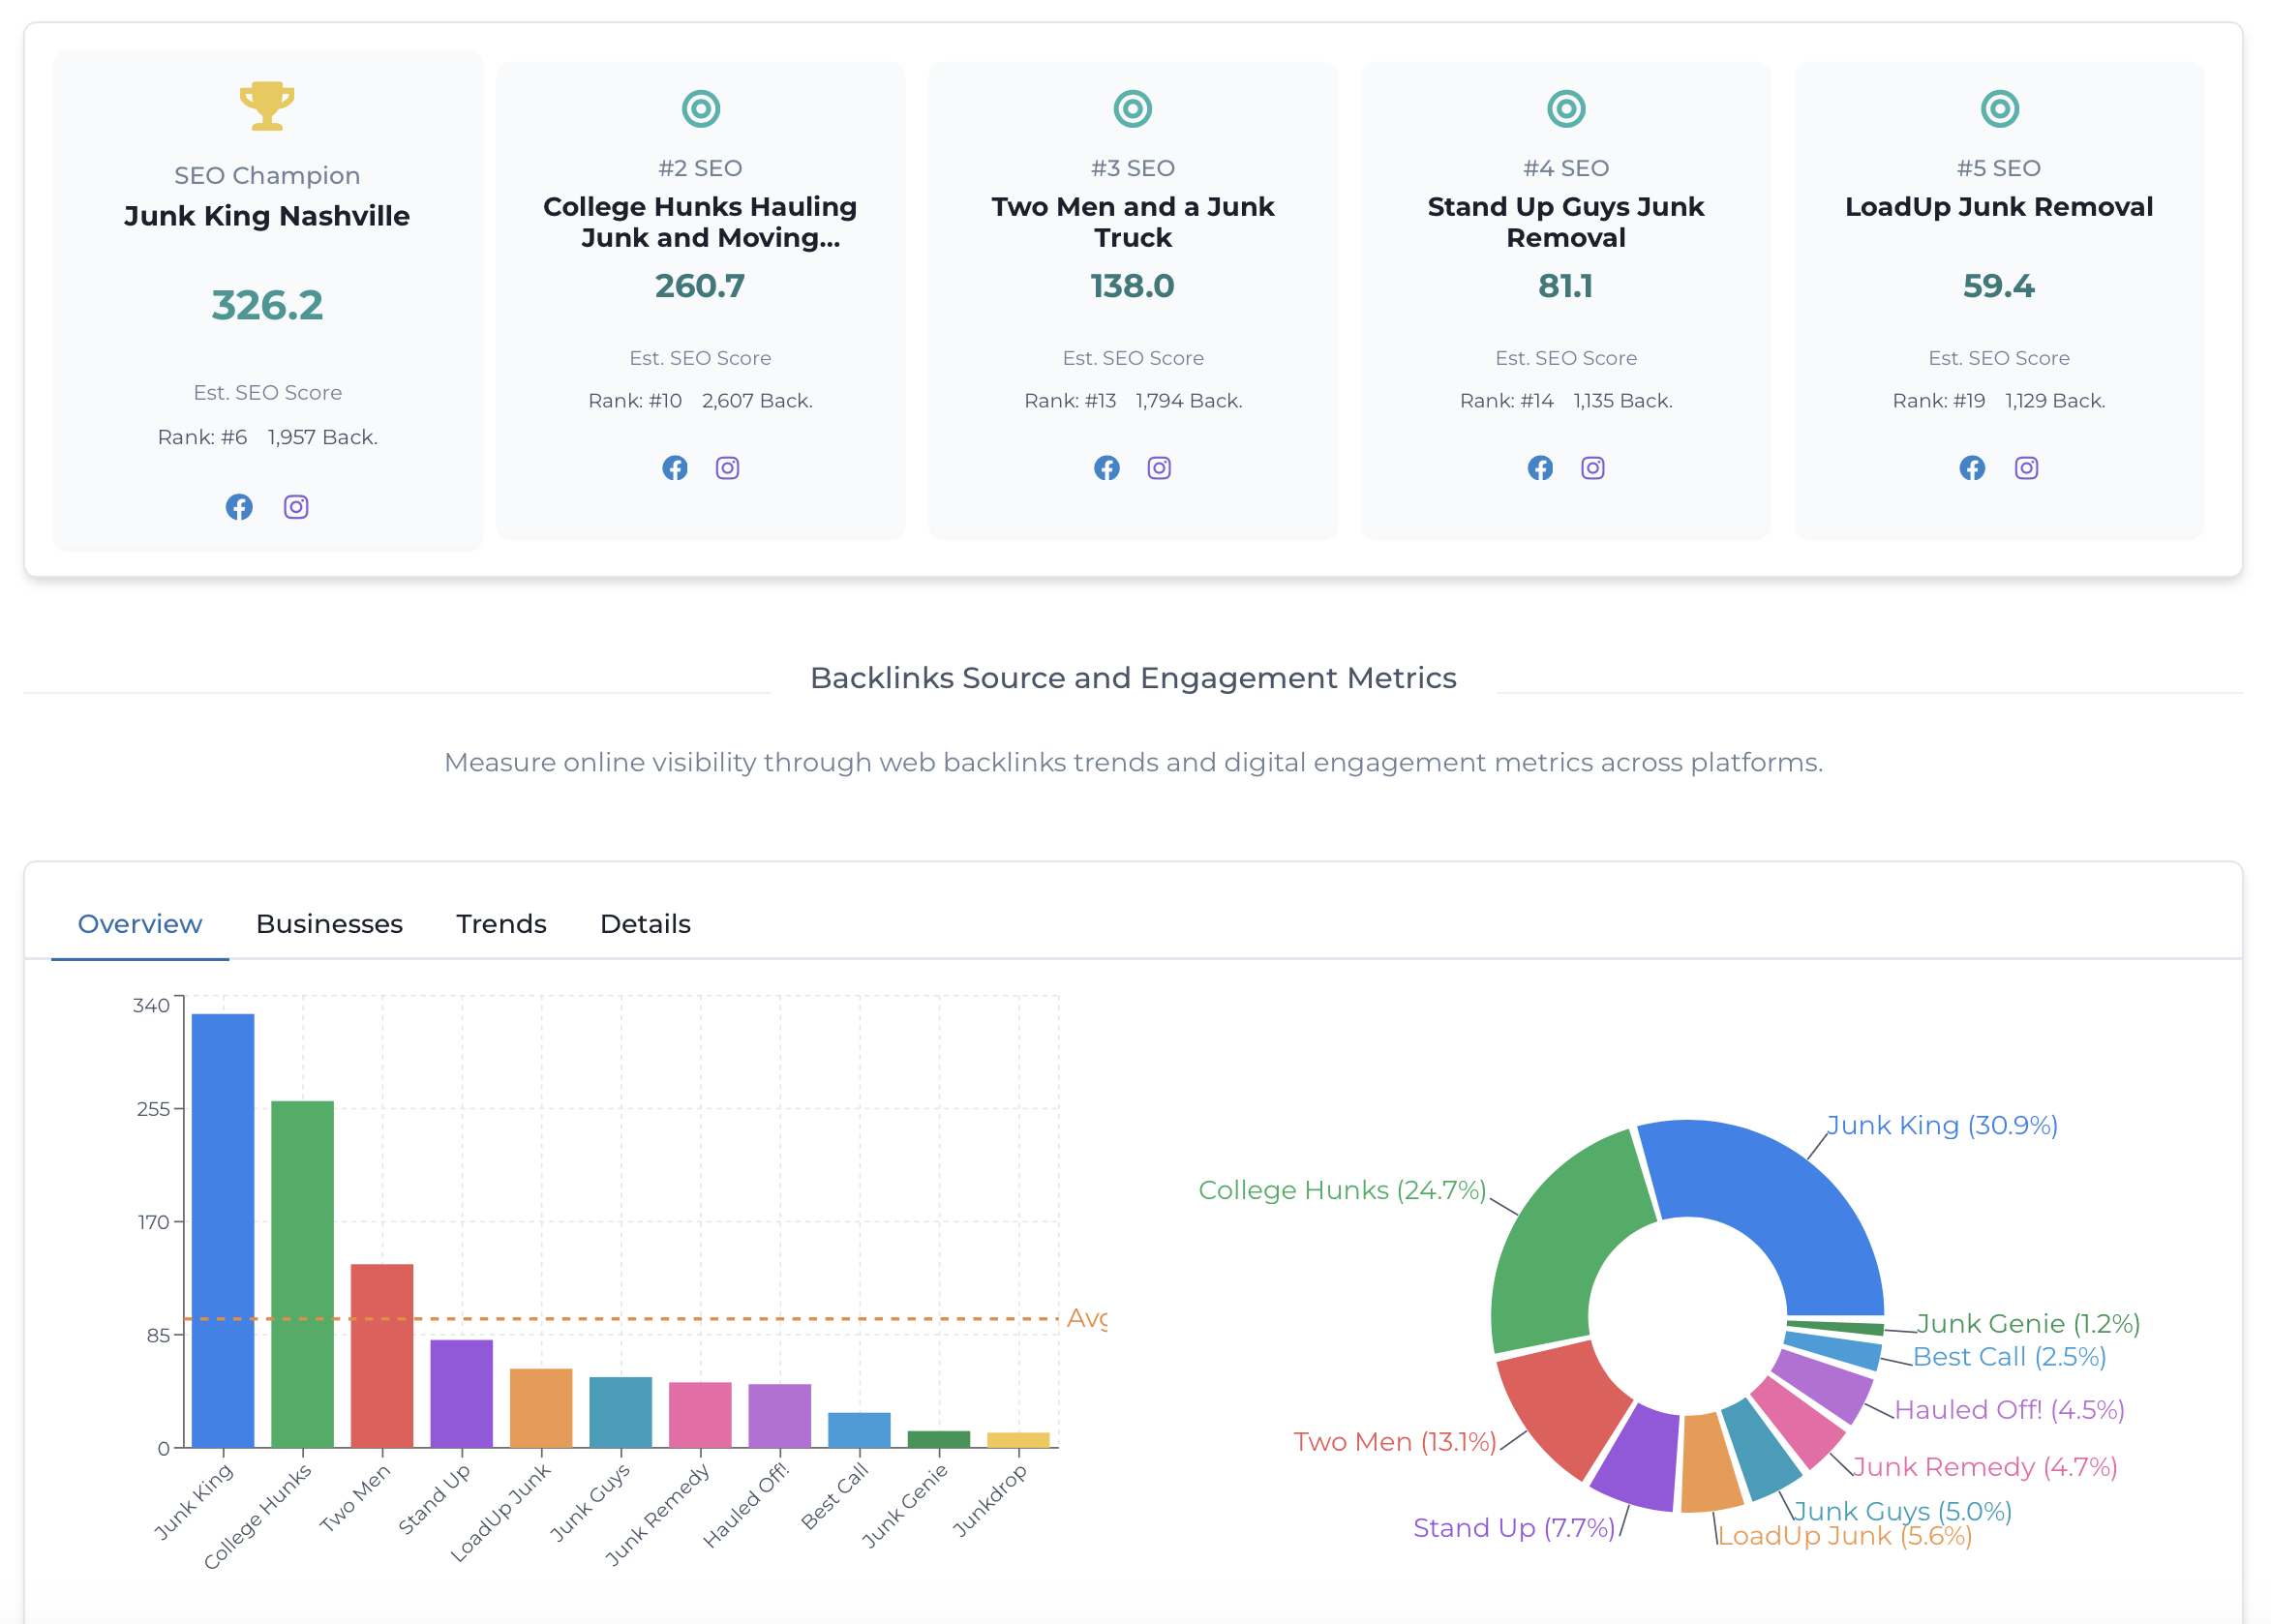
Task: Click the #4 SEO target icon
Action: coord(1566,108)
